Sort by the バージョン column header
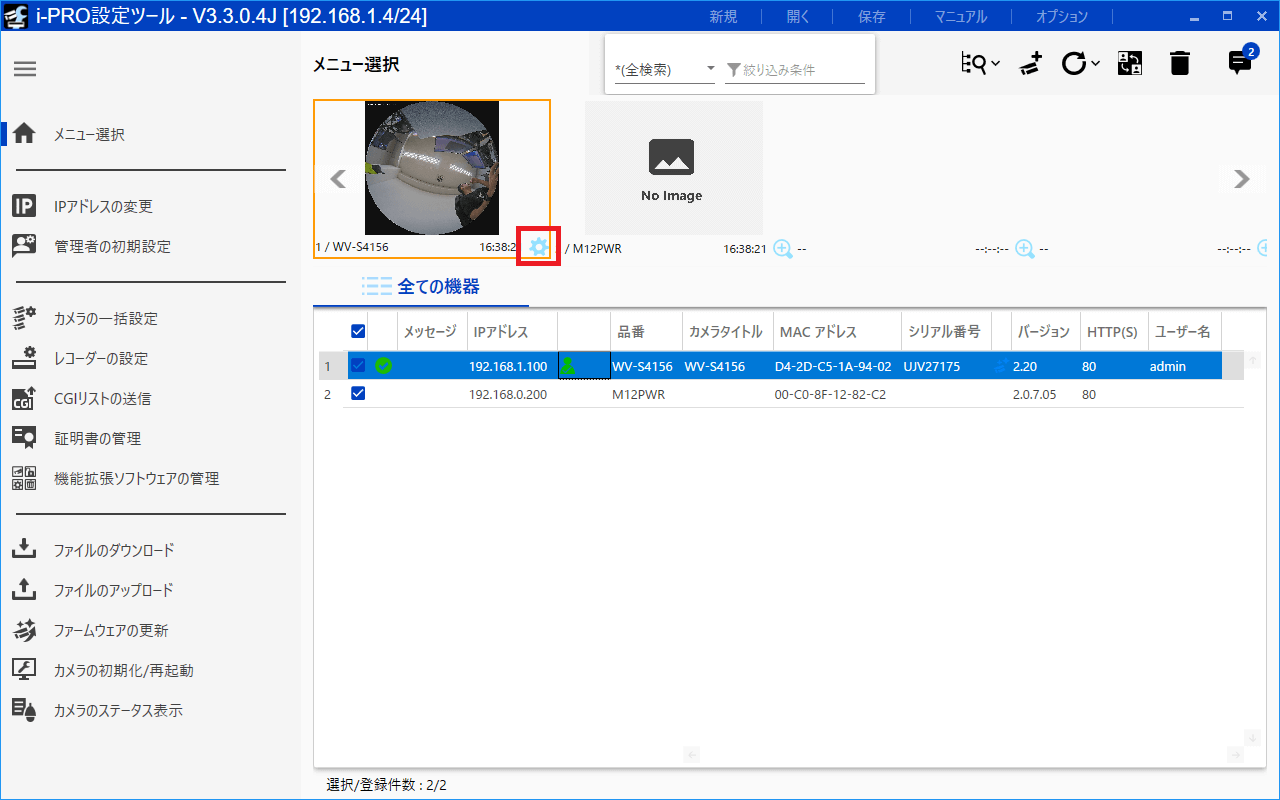 [1044, 332]
